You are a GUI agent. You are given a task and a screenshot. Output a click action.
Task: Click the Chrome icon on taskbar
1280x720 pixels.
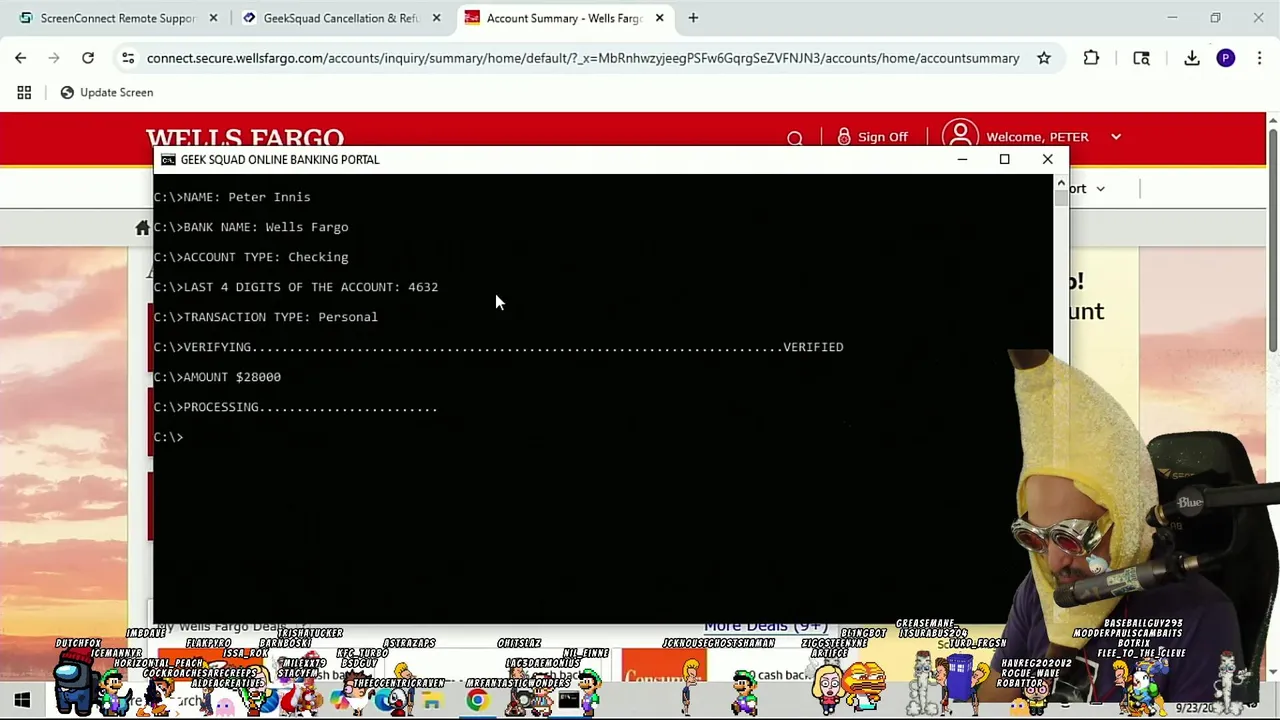tap(477, 701)
